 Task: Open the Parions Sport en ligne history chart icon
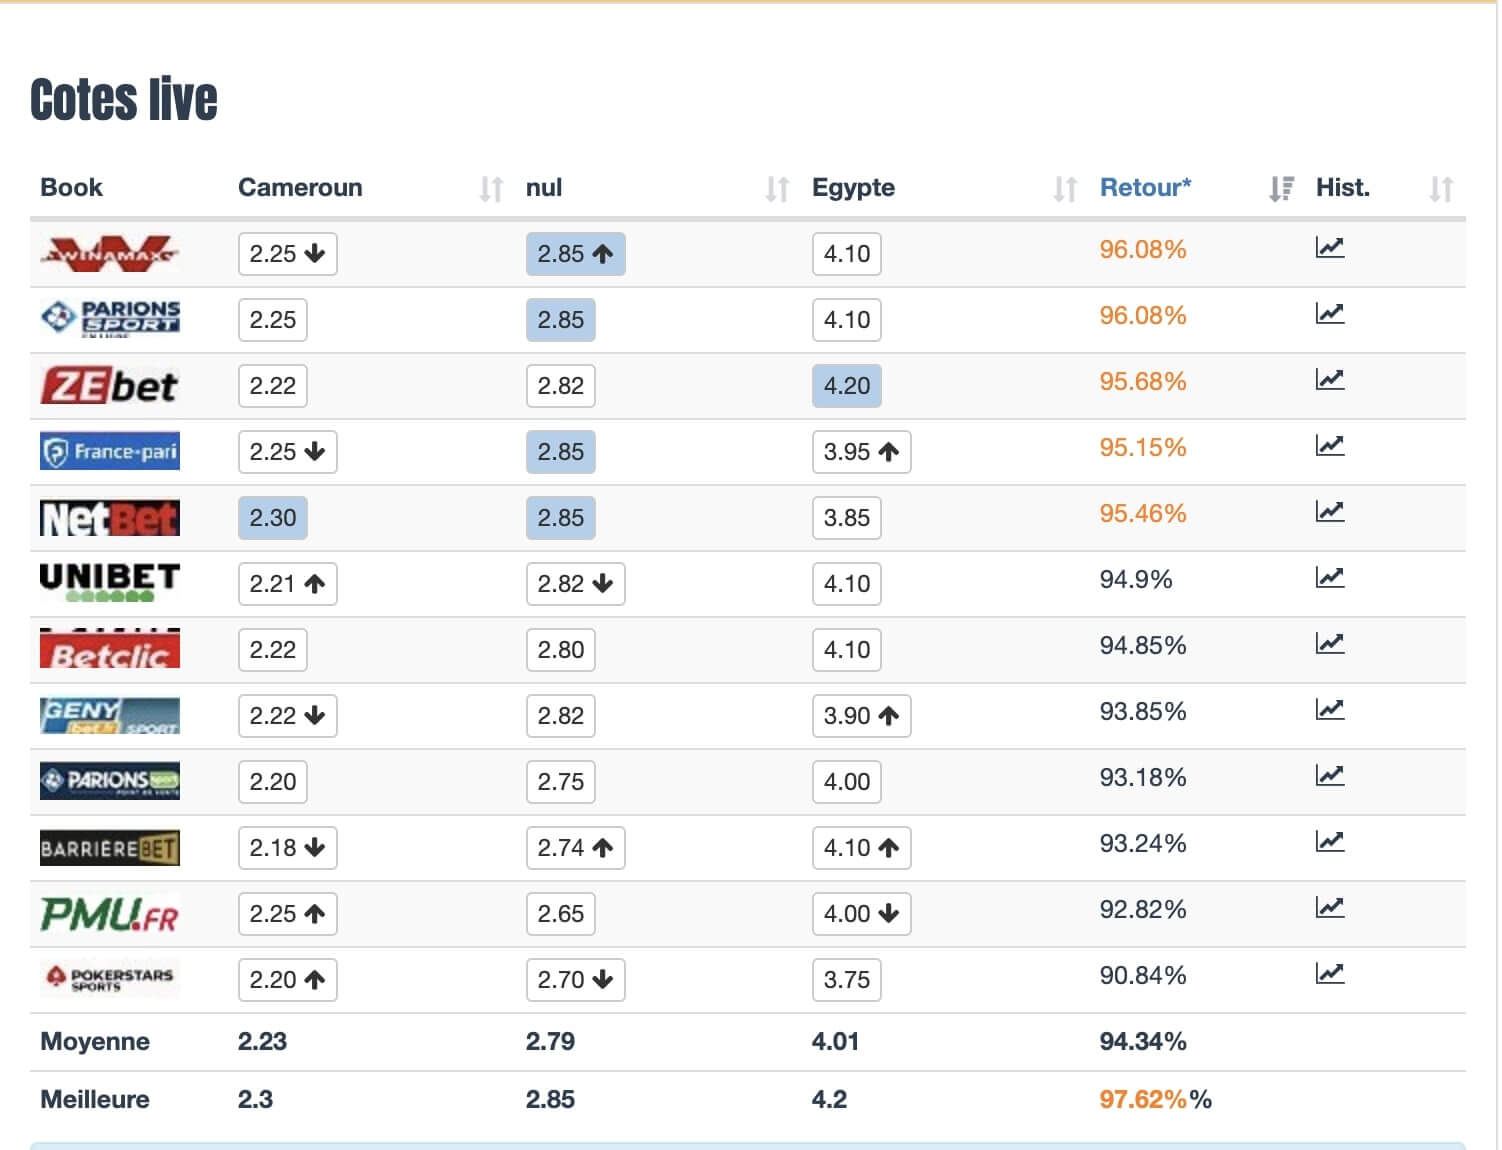pyautogui.click(x=1329, y=313)
